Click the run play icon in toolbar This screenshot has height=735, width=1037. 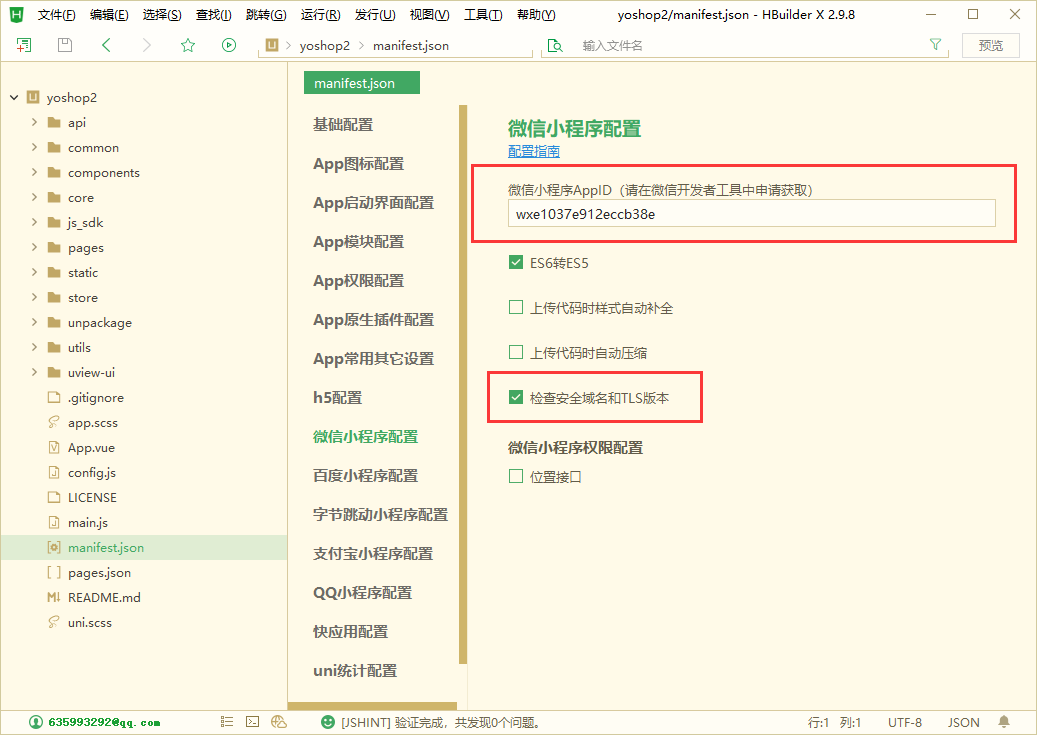click(x=229, y=45)
